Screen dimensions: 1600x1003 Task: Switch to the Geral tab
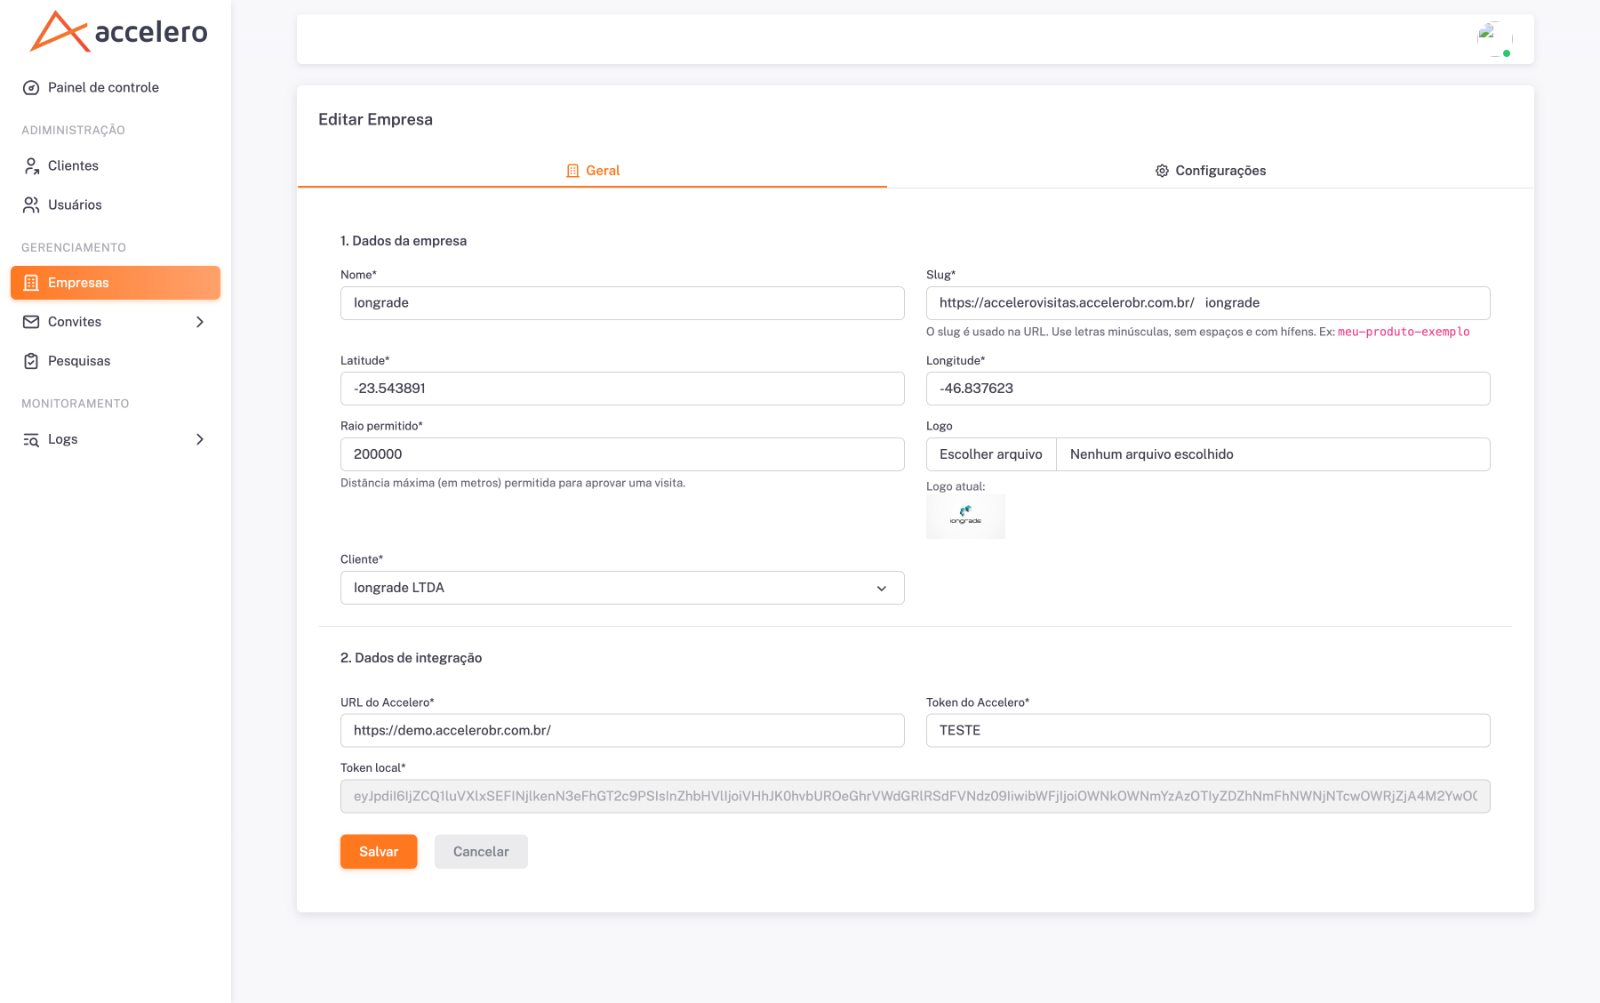(592, 171)
